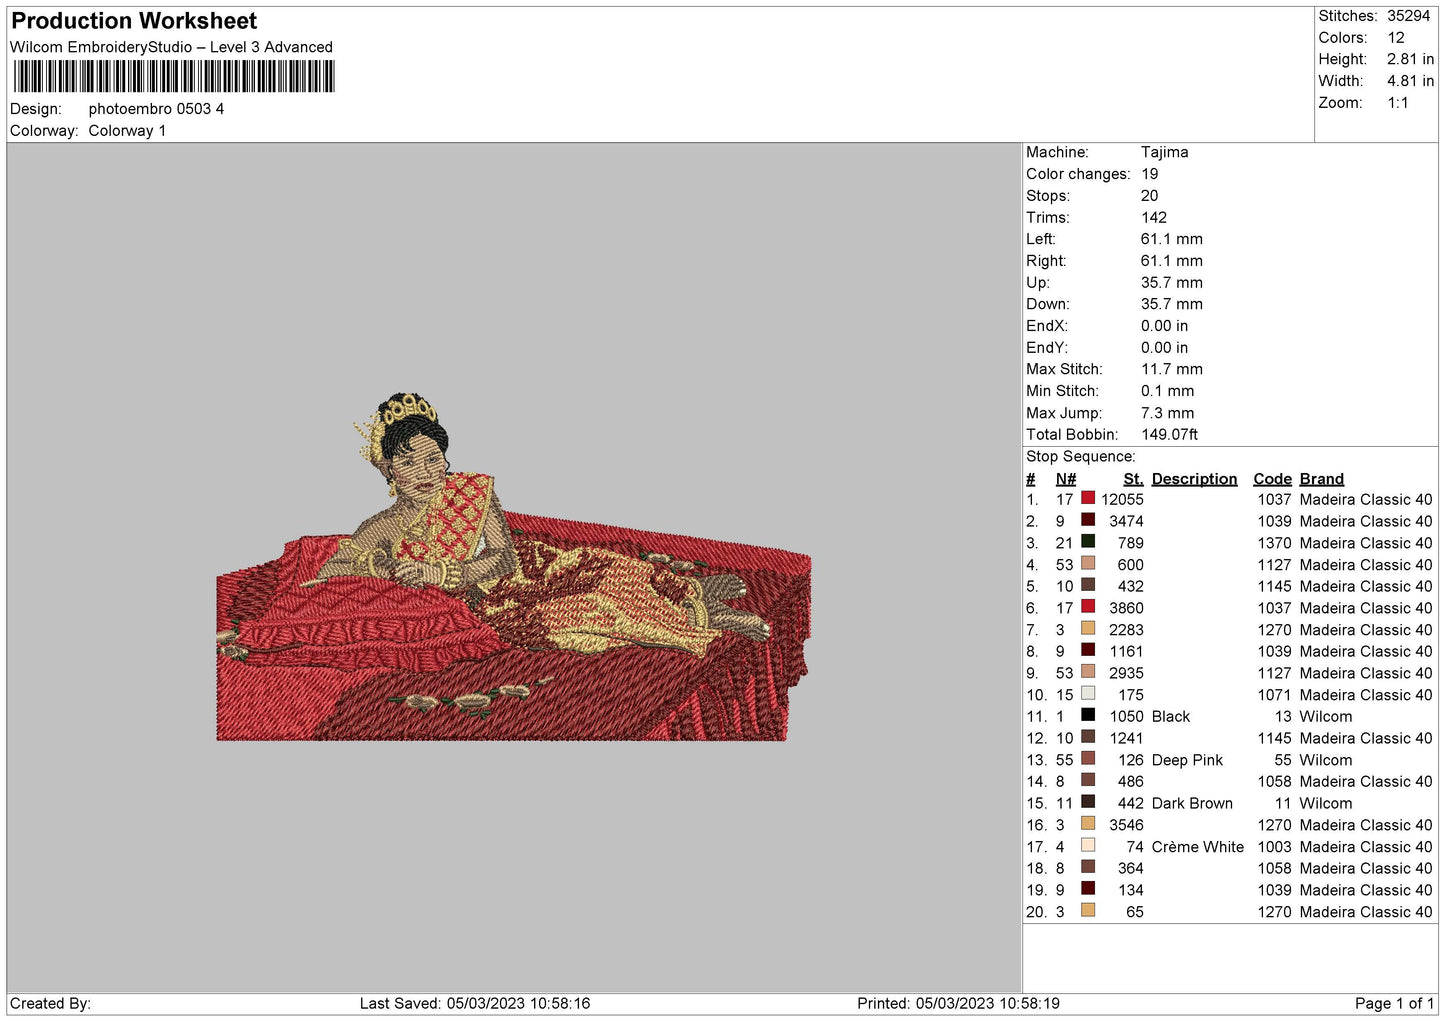
Task: Click the 'N#' column header
Action: [x=1066, y=479]
